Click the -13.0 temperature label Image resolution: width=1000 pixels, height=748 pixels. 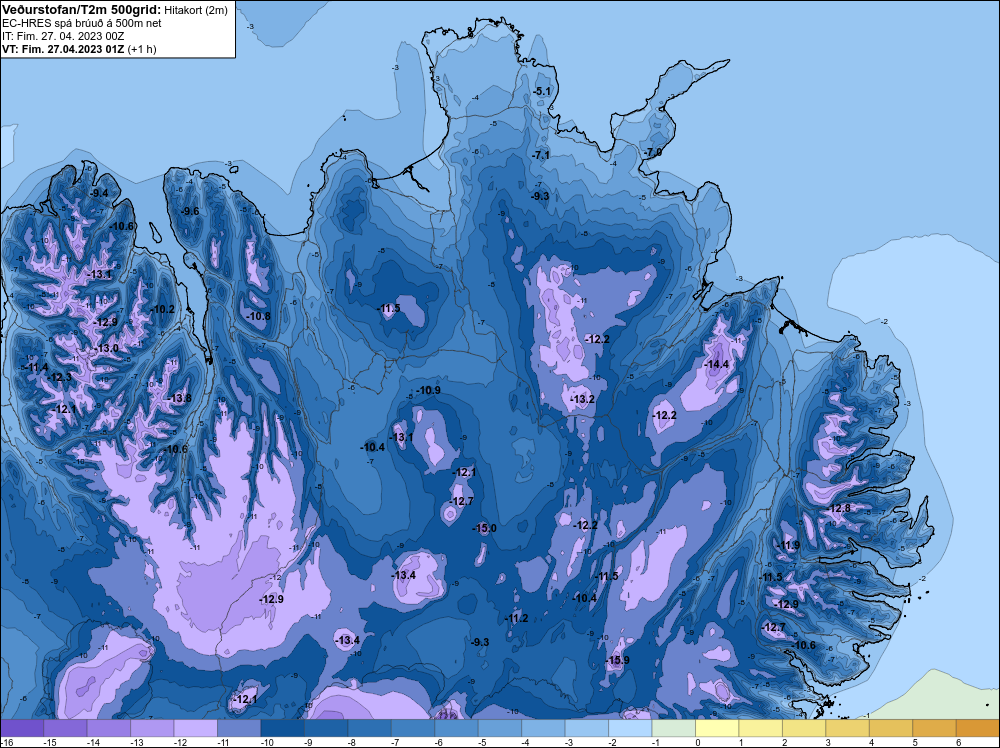(106, 348)
